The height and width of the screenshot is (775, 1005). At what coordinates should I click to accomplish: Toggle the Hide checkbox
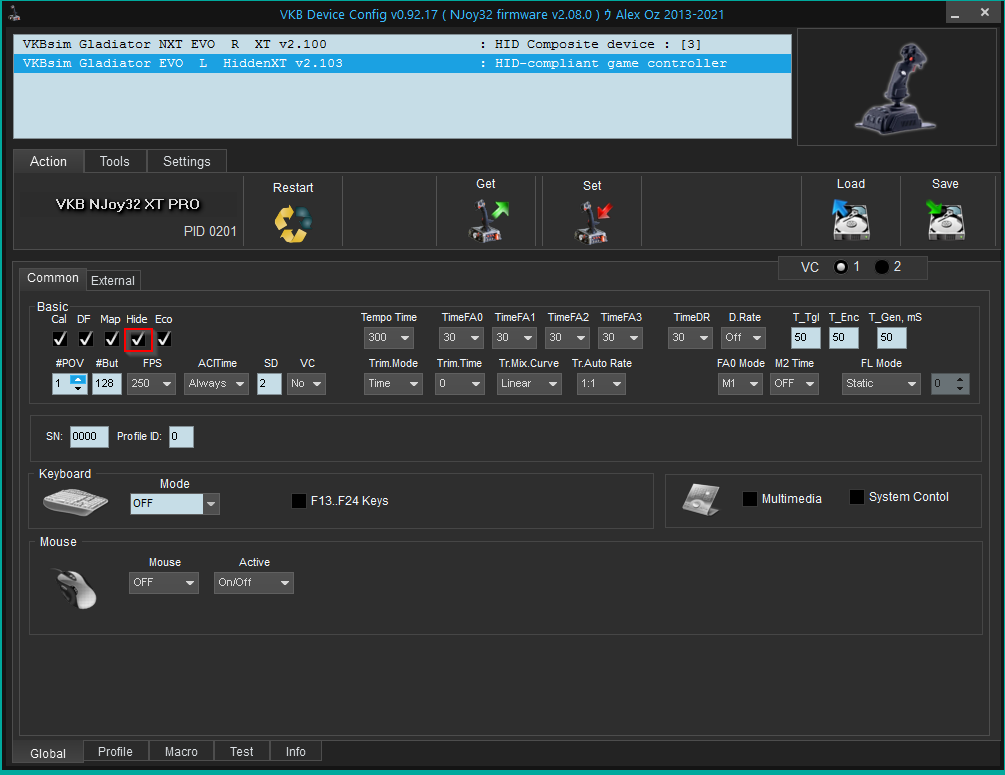[138, 339]
